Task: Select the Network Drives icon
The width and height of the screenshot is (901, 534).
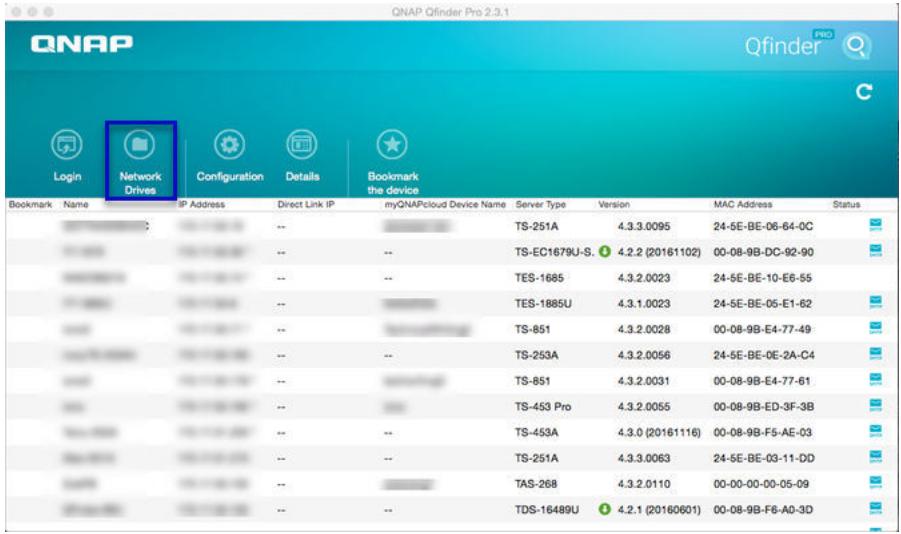Action: click(140, 144)
